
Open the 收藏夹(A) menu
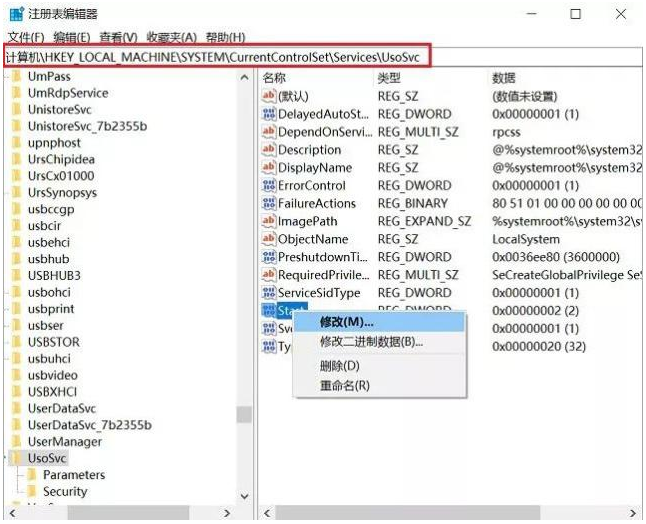pyautogui.click(x=171, y=37)
